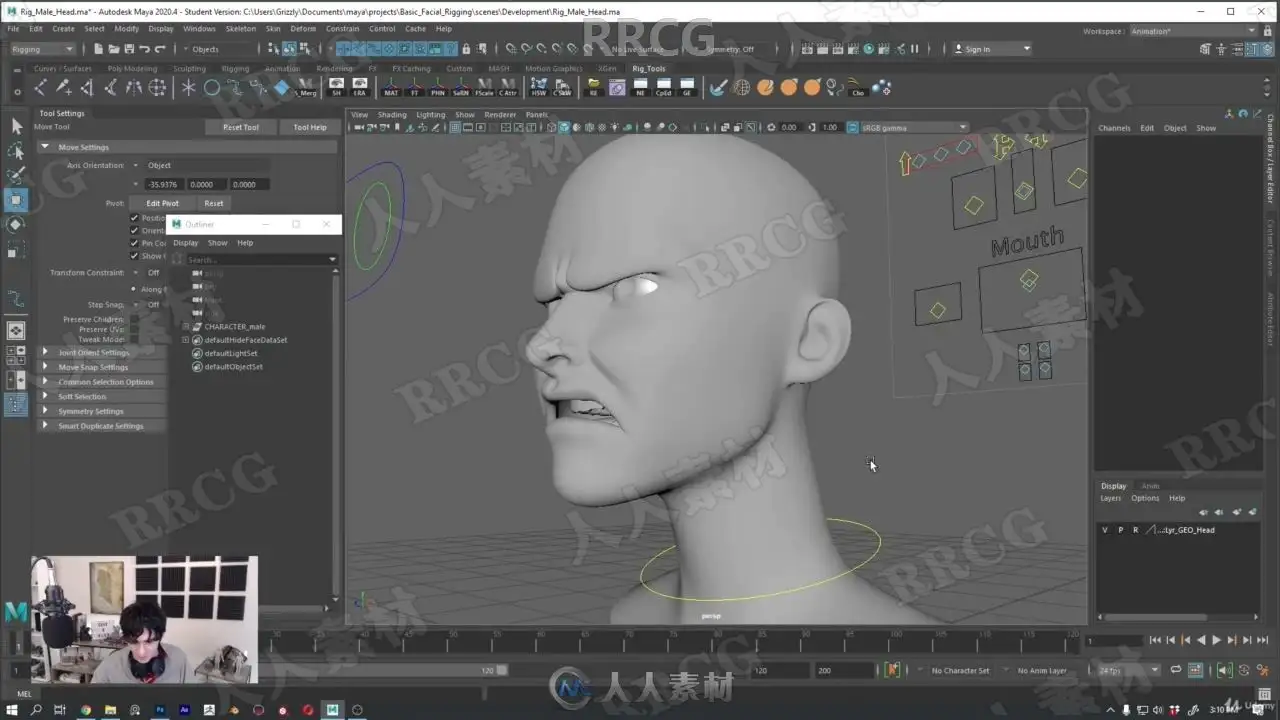Open the Photoshop taskbar icon
The width and height of the screenshot is (1280, 720).
[160, 710]
